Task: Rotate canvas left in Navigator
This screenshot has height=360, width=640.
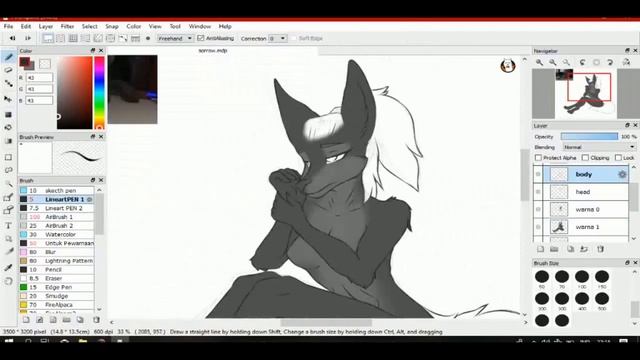Action: (582, 62)
